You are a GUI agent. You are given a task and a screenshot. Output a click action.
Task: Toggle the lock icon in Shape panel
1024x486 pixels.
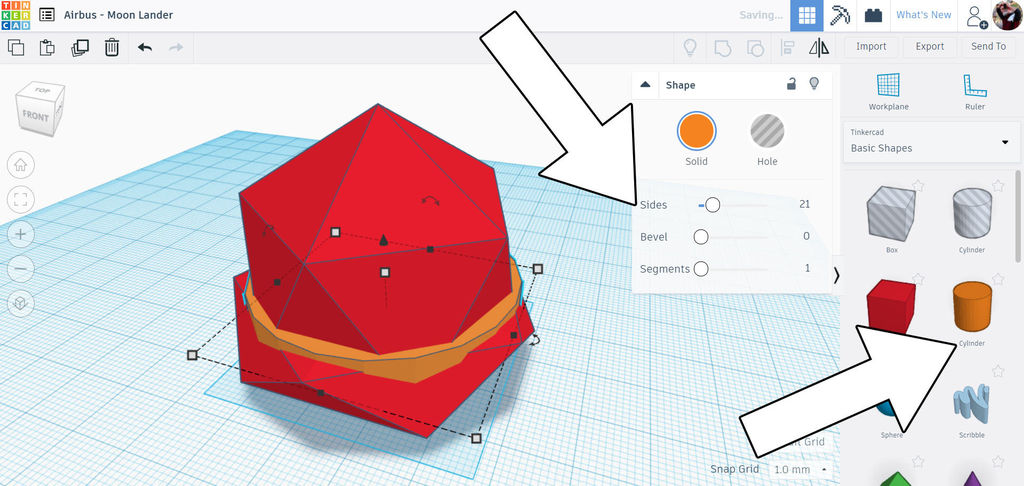[791, 84]
